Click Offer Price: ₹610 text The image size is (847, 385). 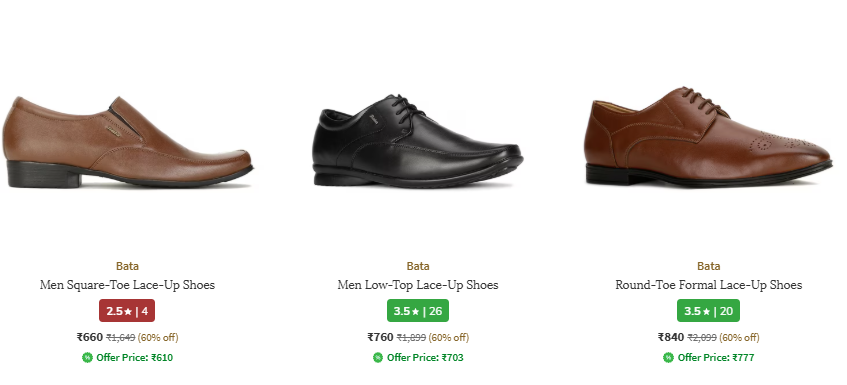135,357
